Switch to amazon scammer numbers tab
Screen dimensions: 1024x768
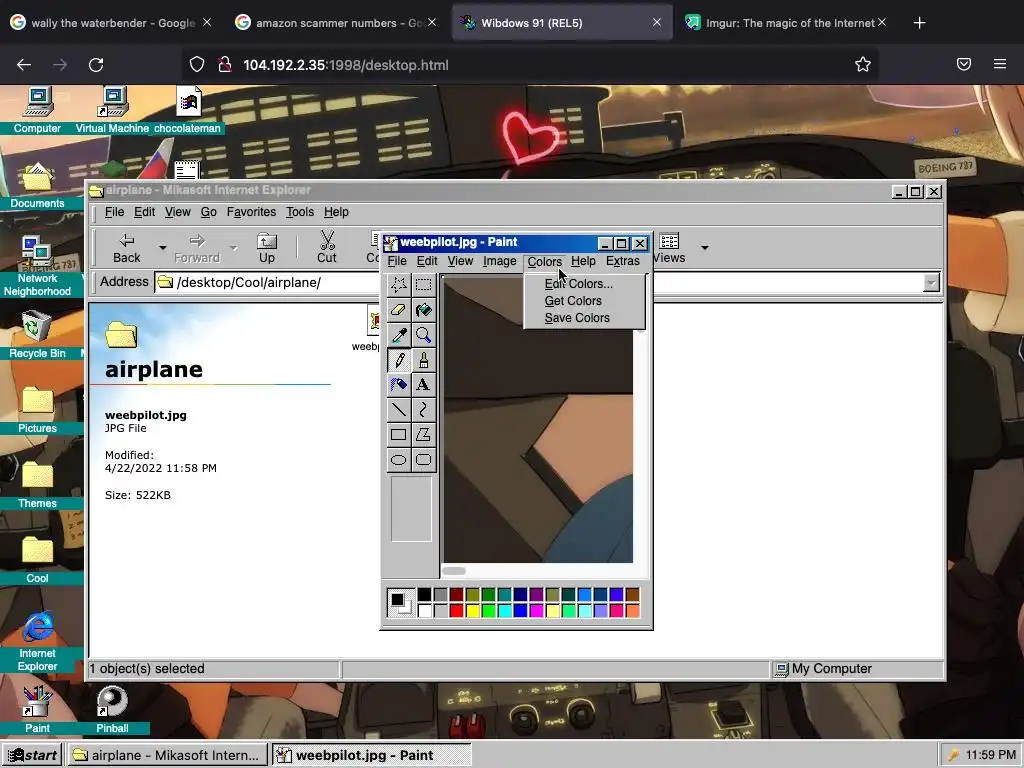335,23
